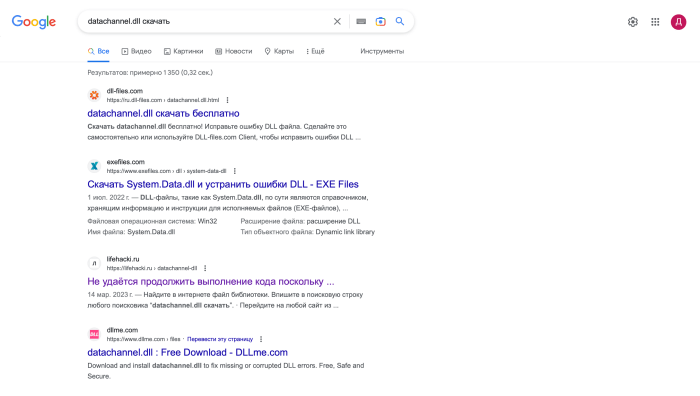Screen dimensions: 700x396
Task: Open 'datachannel.dll скачать бесплатно' result
Action: point(163,113)
